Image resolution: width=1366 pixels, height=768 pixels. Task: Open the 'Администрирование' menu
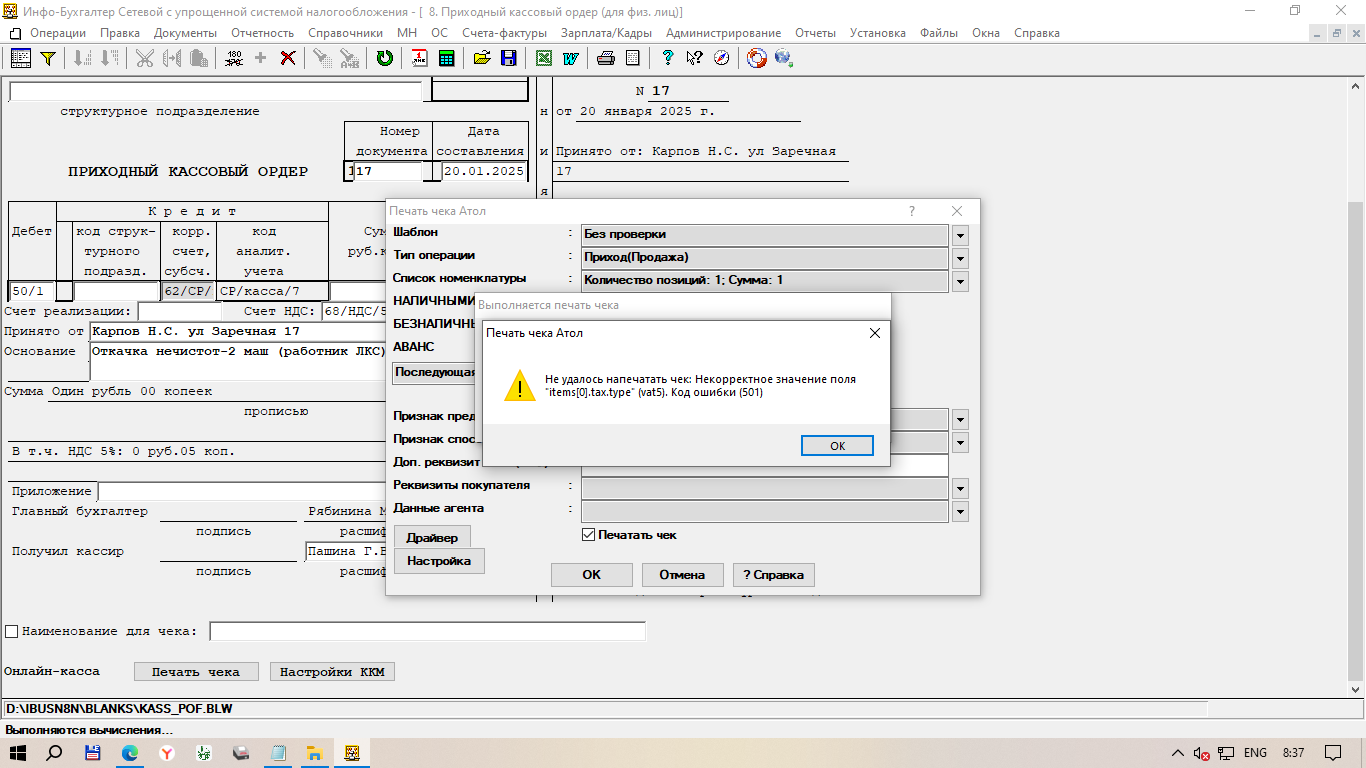coord(724,33)
